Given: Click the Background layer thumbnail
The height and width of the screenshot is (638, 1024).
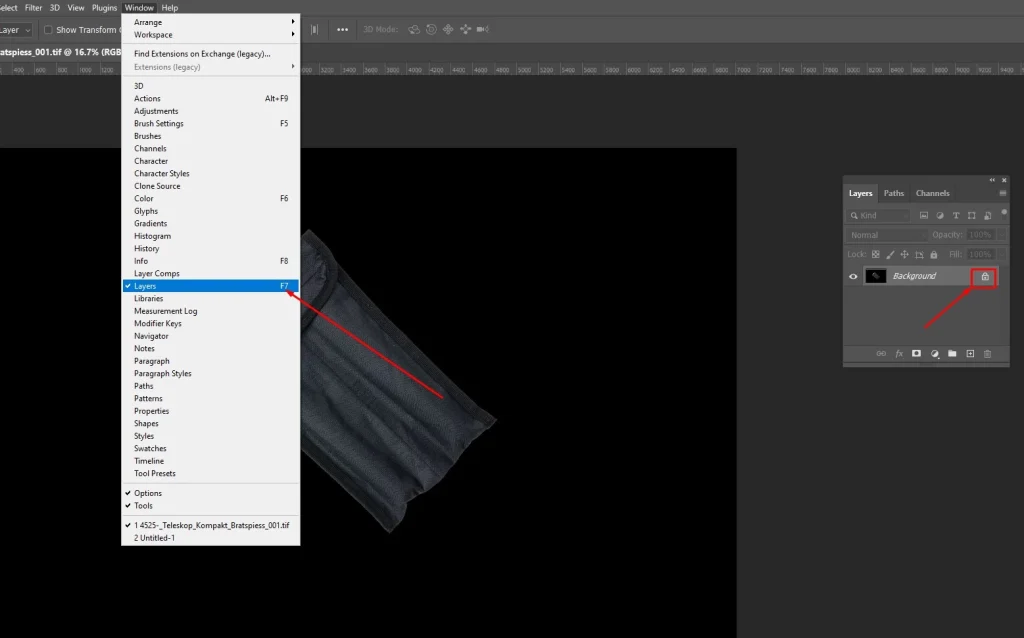Looking at the screenshot, I should tap(876, 276).
